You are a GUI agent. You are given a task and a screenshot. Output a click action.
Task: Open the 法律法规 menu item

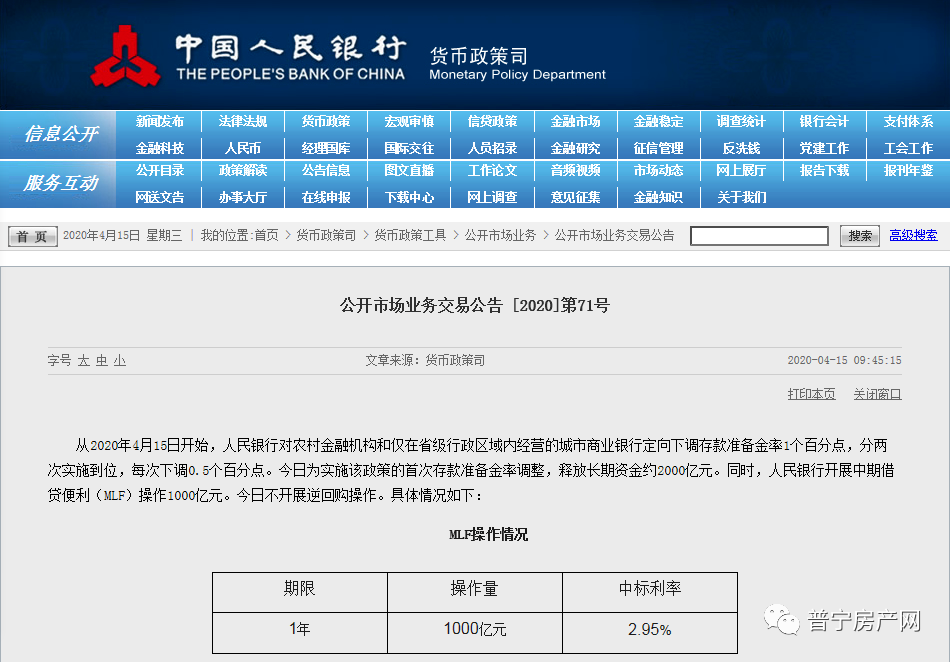pyautogui.click(x=243, y=121)
